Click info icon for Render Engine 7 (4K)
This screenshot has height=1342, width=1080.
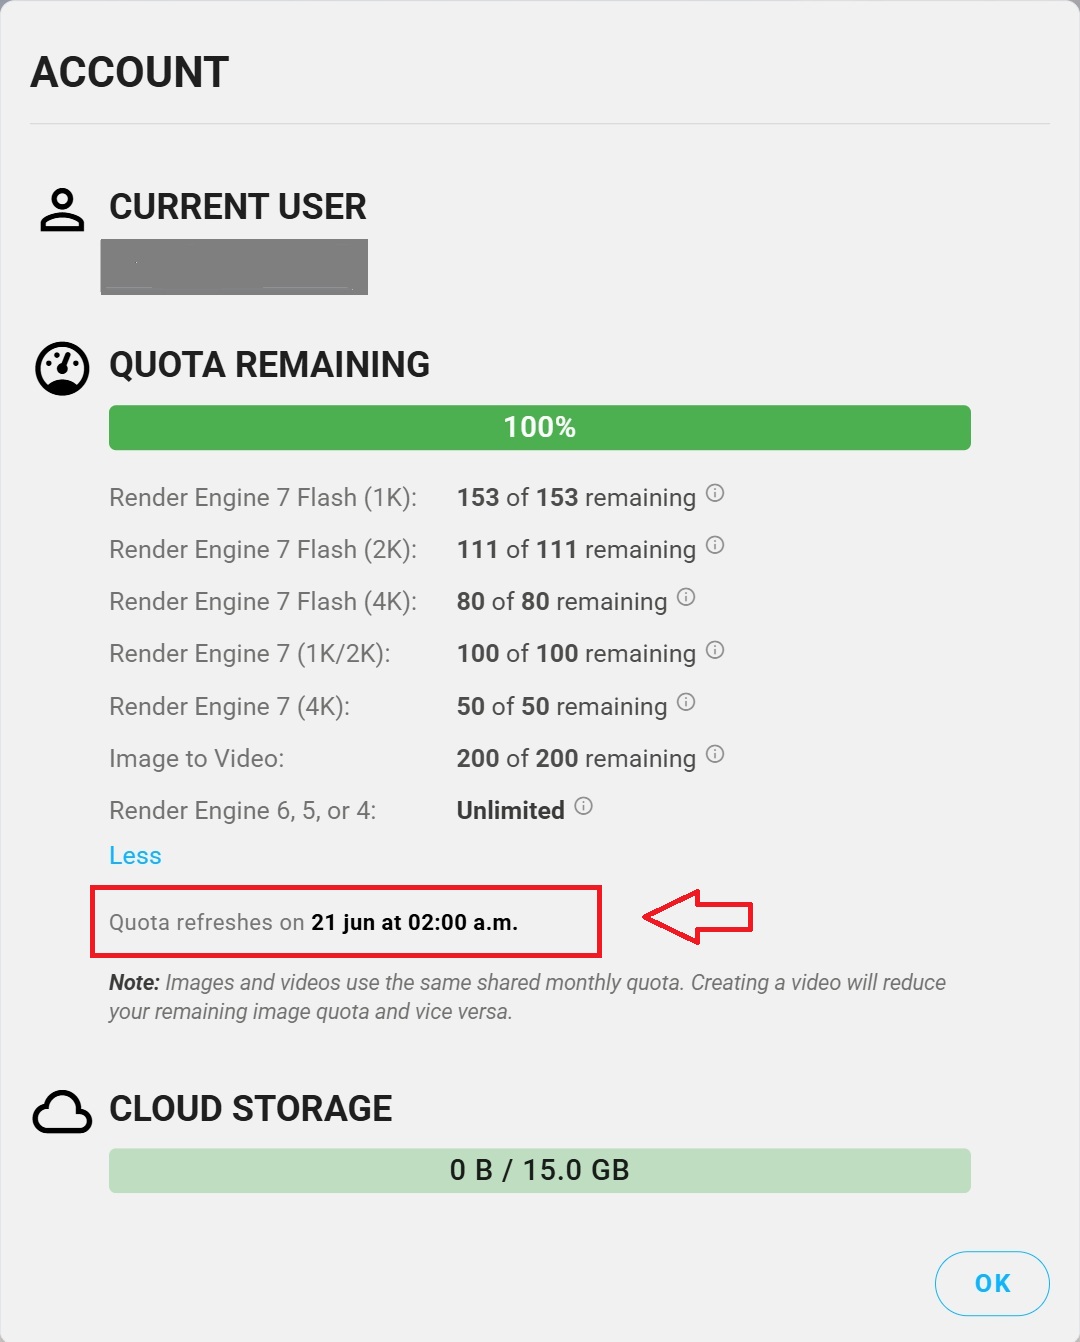click(x=686, y=702)
